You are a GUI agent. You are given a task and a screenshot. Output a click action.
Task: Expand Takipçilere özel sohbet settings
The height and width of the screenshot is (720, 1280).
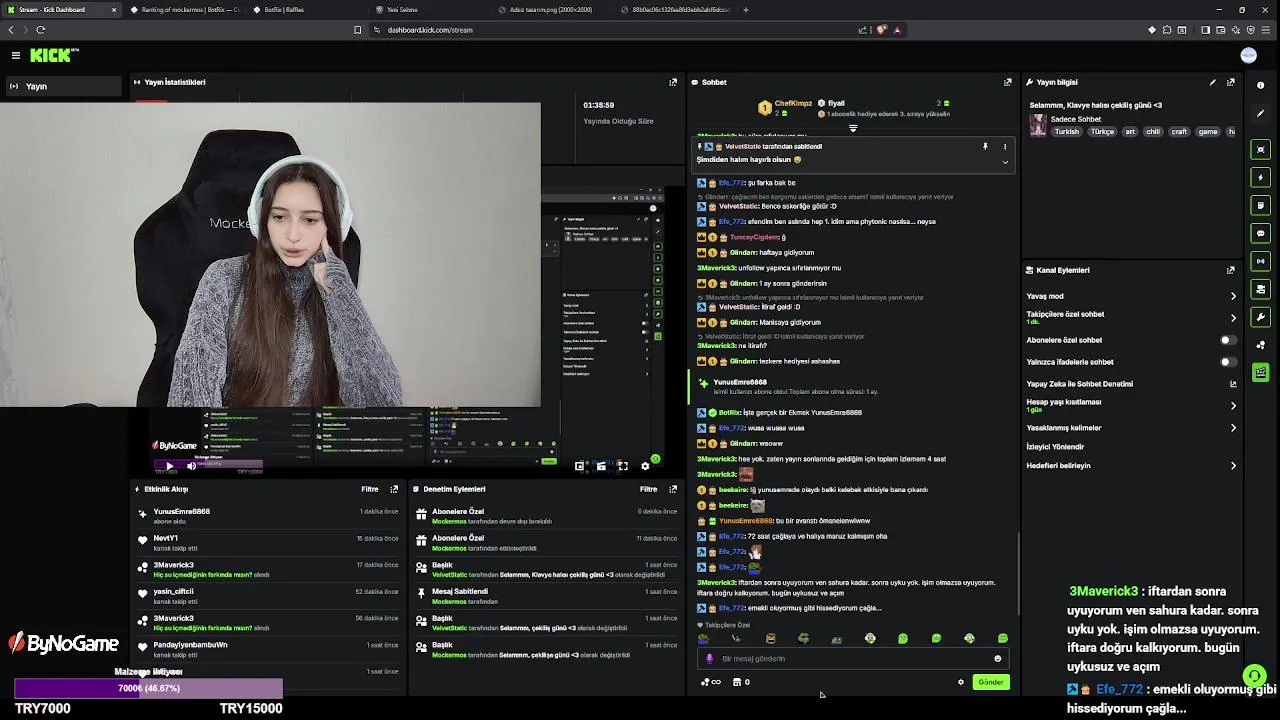[x=1233, y=318]
